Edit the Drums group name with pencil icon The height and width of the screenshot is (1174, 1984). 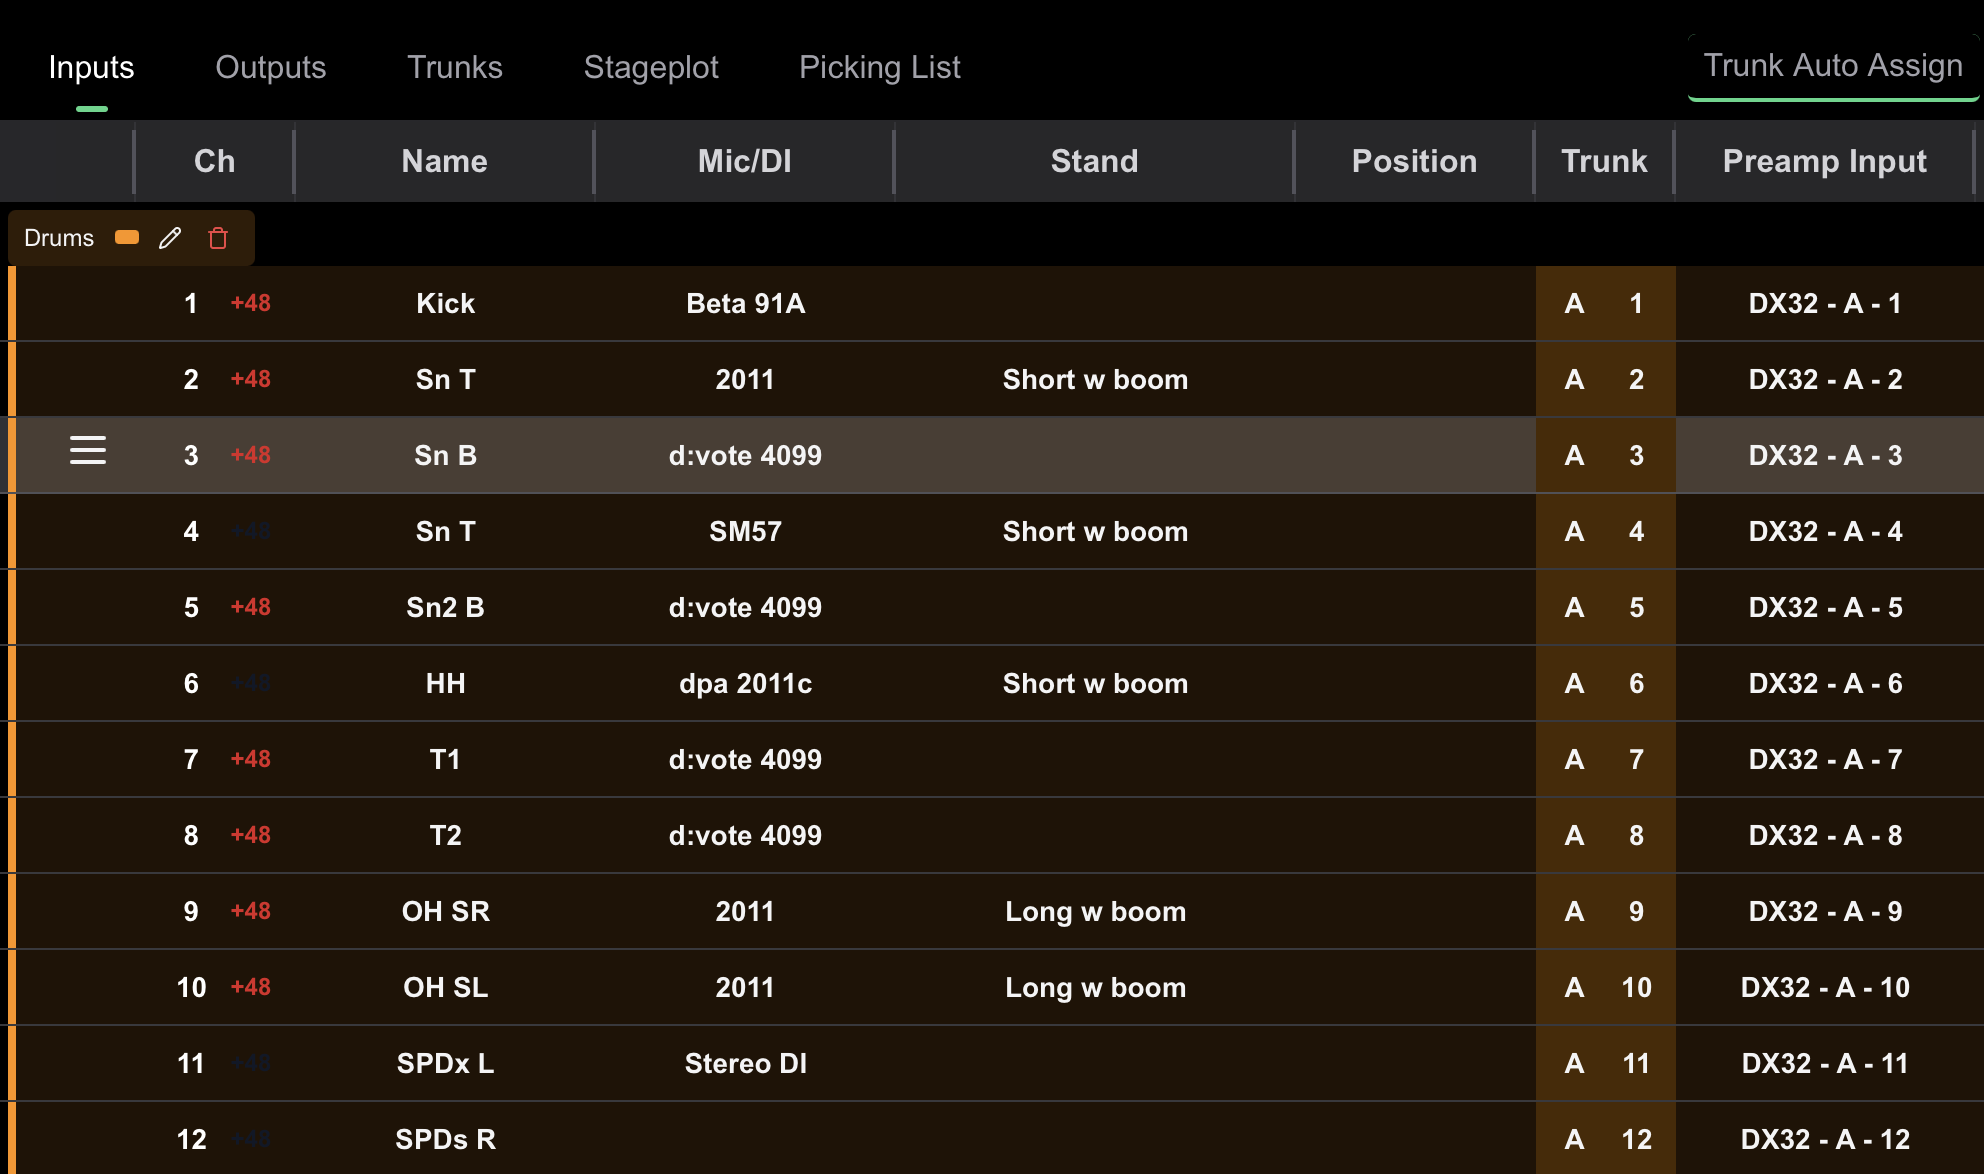[170, 238]
